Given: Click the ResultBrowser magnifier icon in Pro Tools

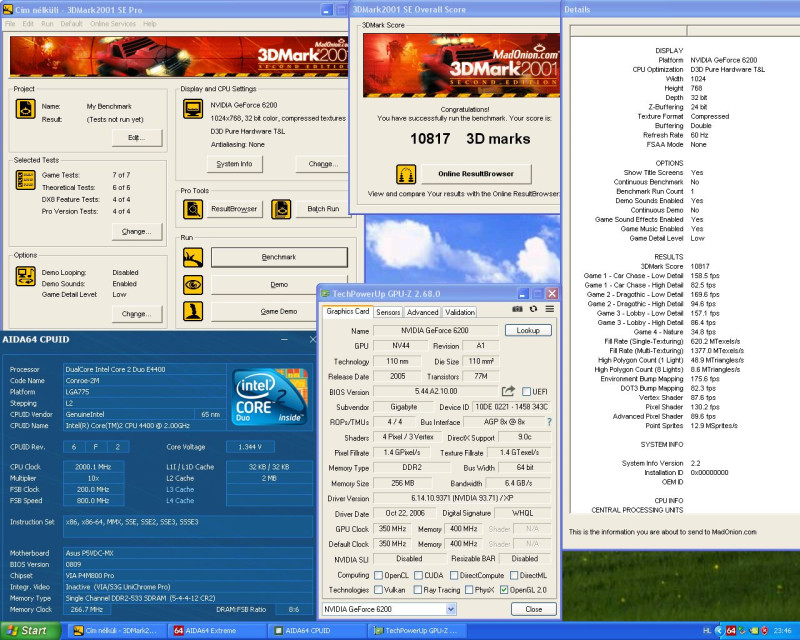Looking at the screenshot, I should (193, 209).
